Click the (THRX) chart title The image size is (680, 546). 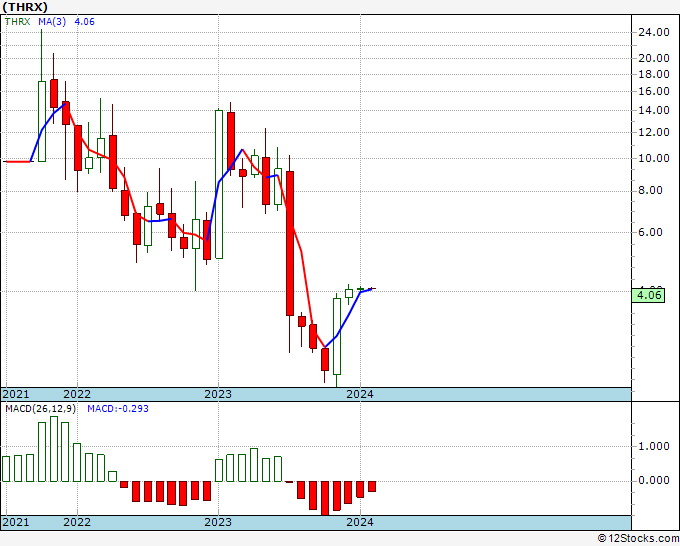tap(25, 7)
